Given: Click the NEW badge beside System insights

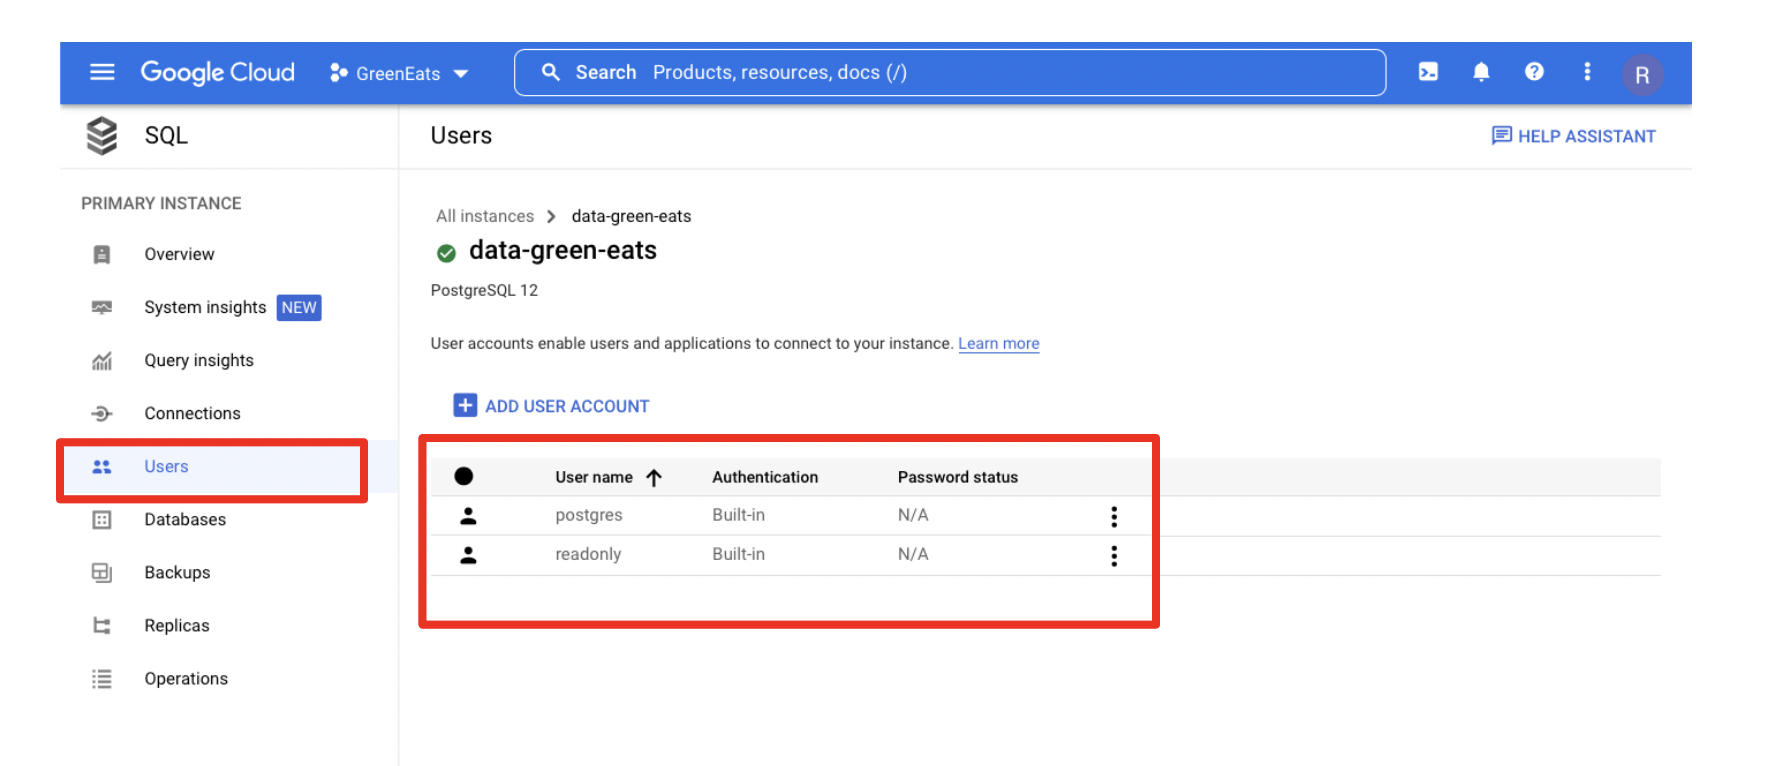Looking at the screenshot, I should [299, 307].
